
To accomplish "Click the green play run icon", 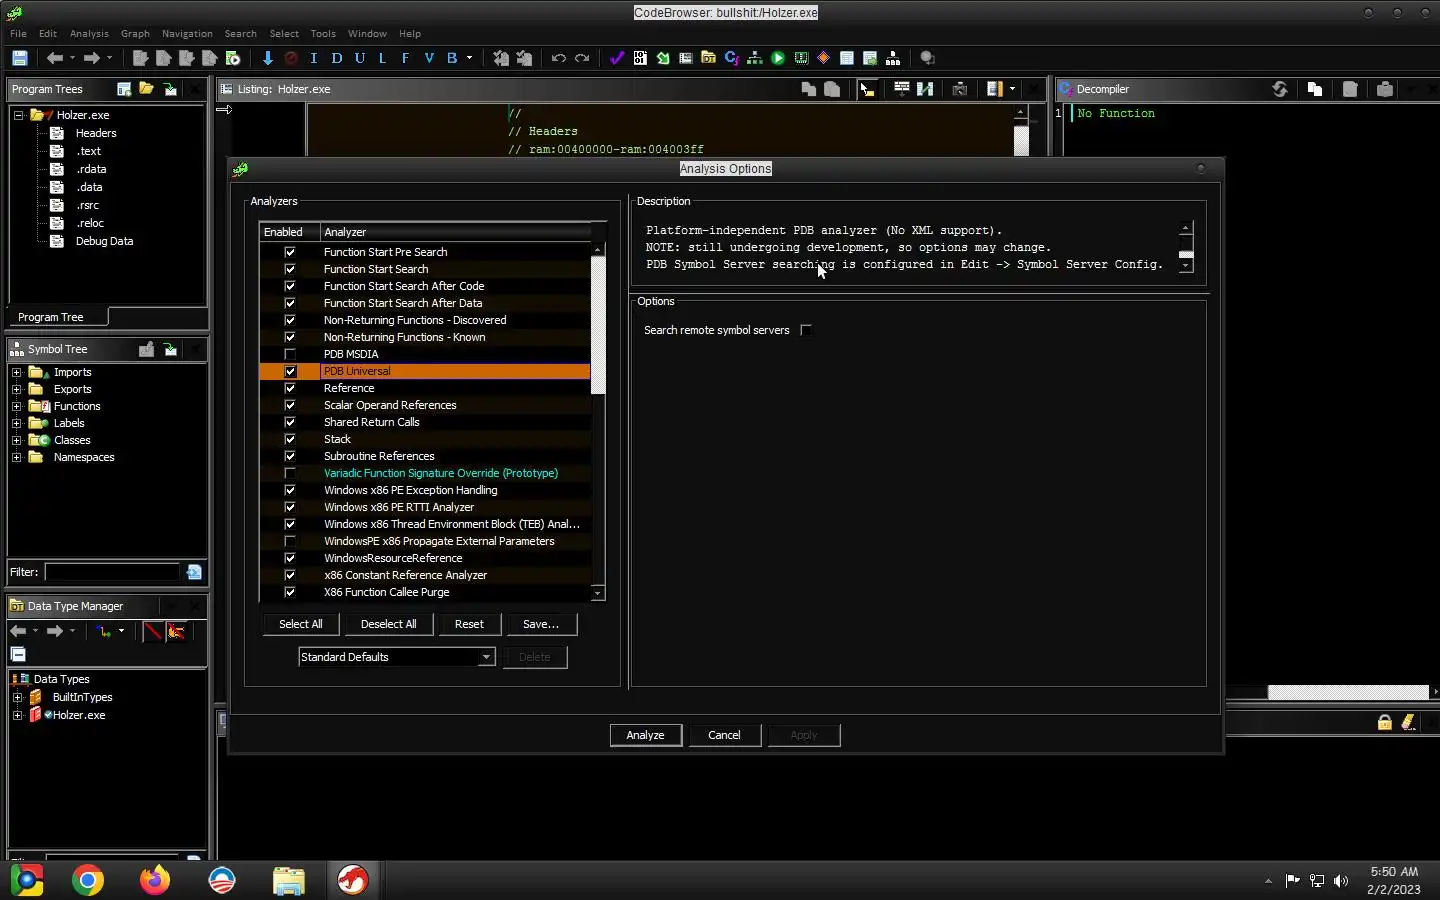I will (x=778, y=58).
